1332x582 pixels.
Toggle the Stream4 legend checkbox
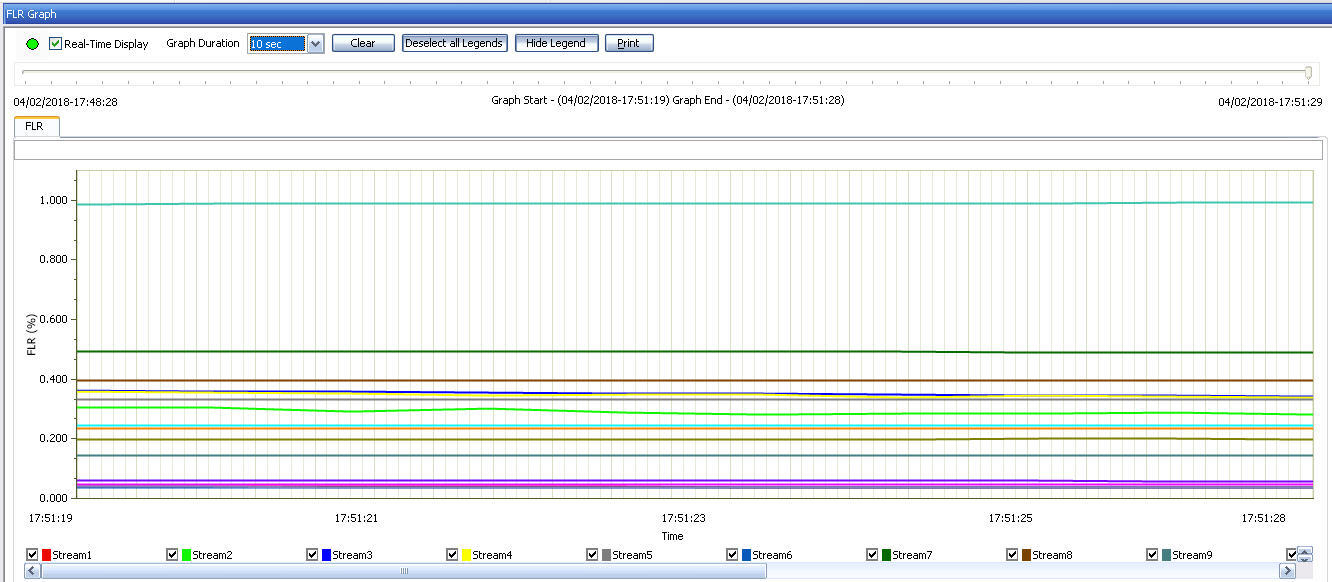[453, 555]
